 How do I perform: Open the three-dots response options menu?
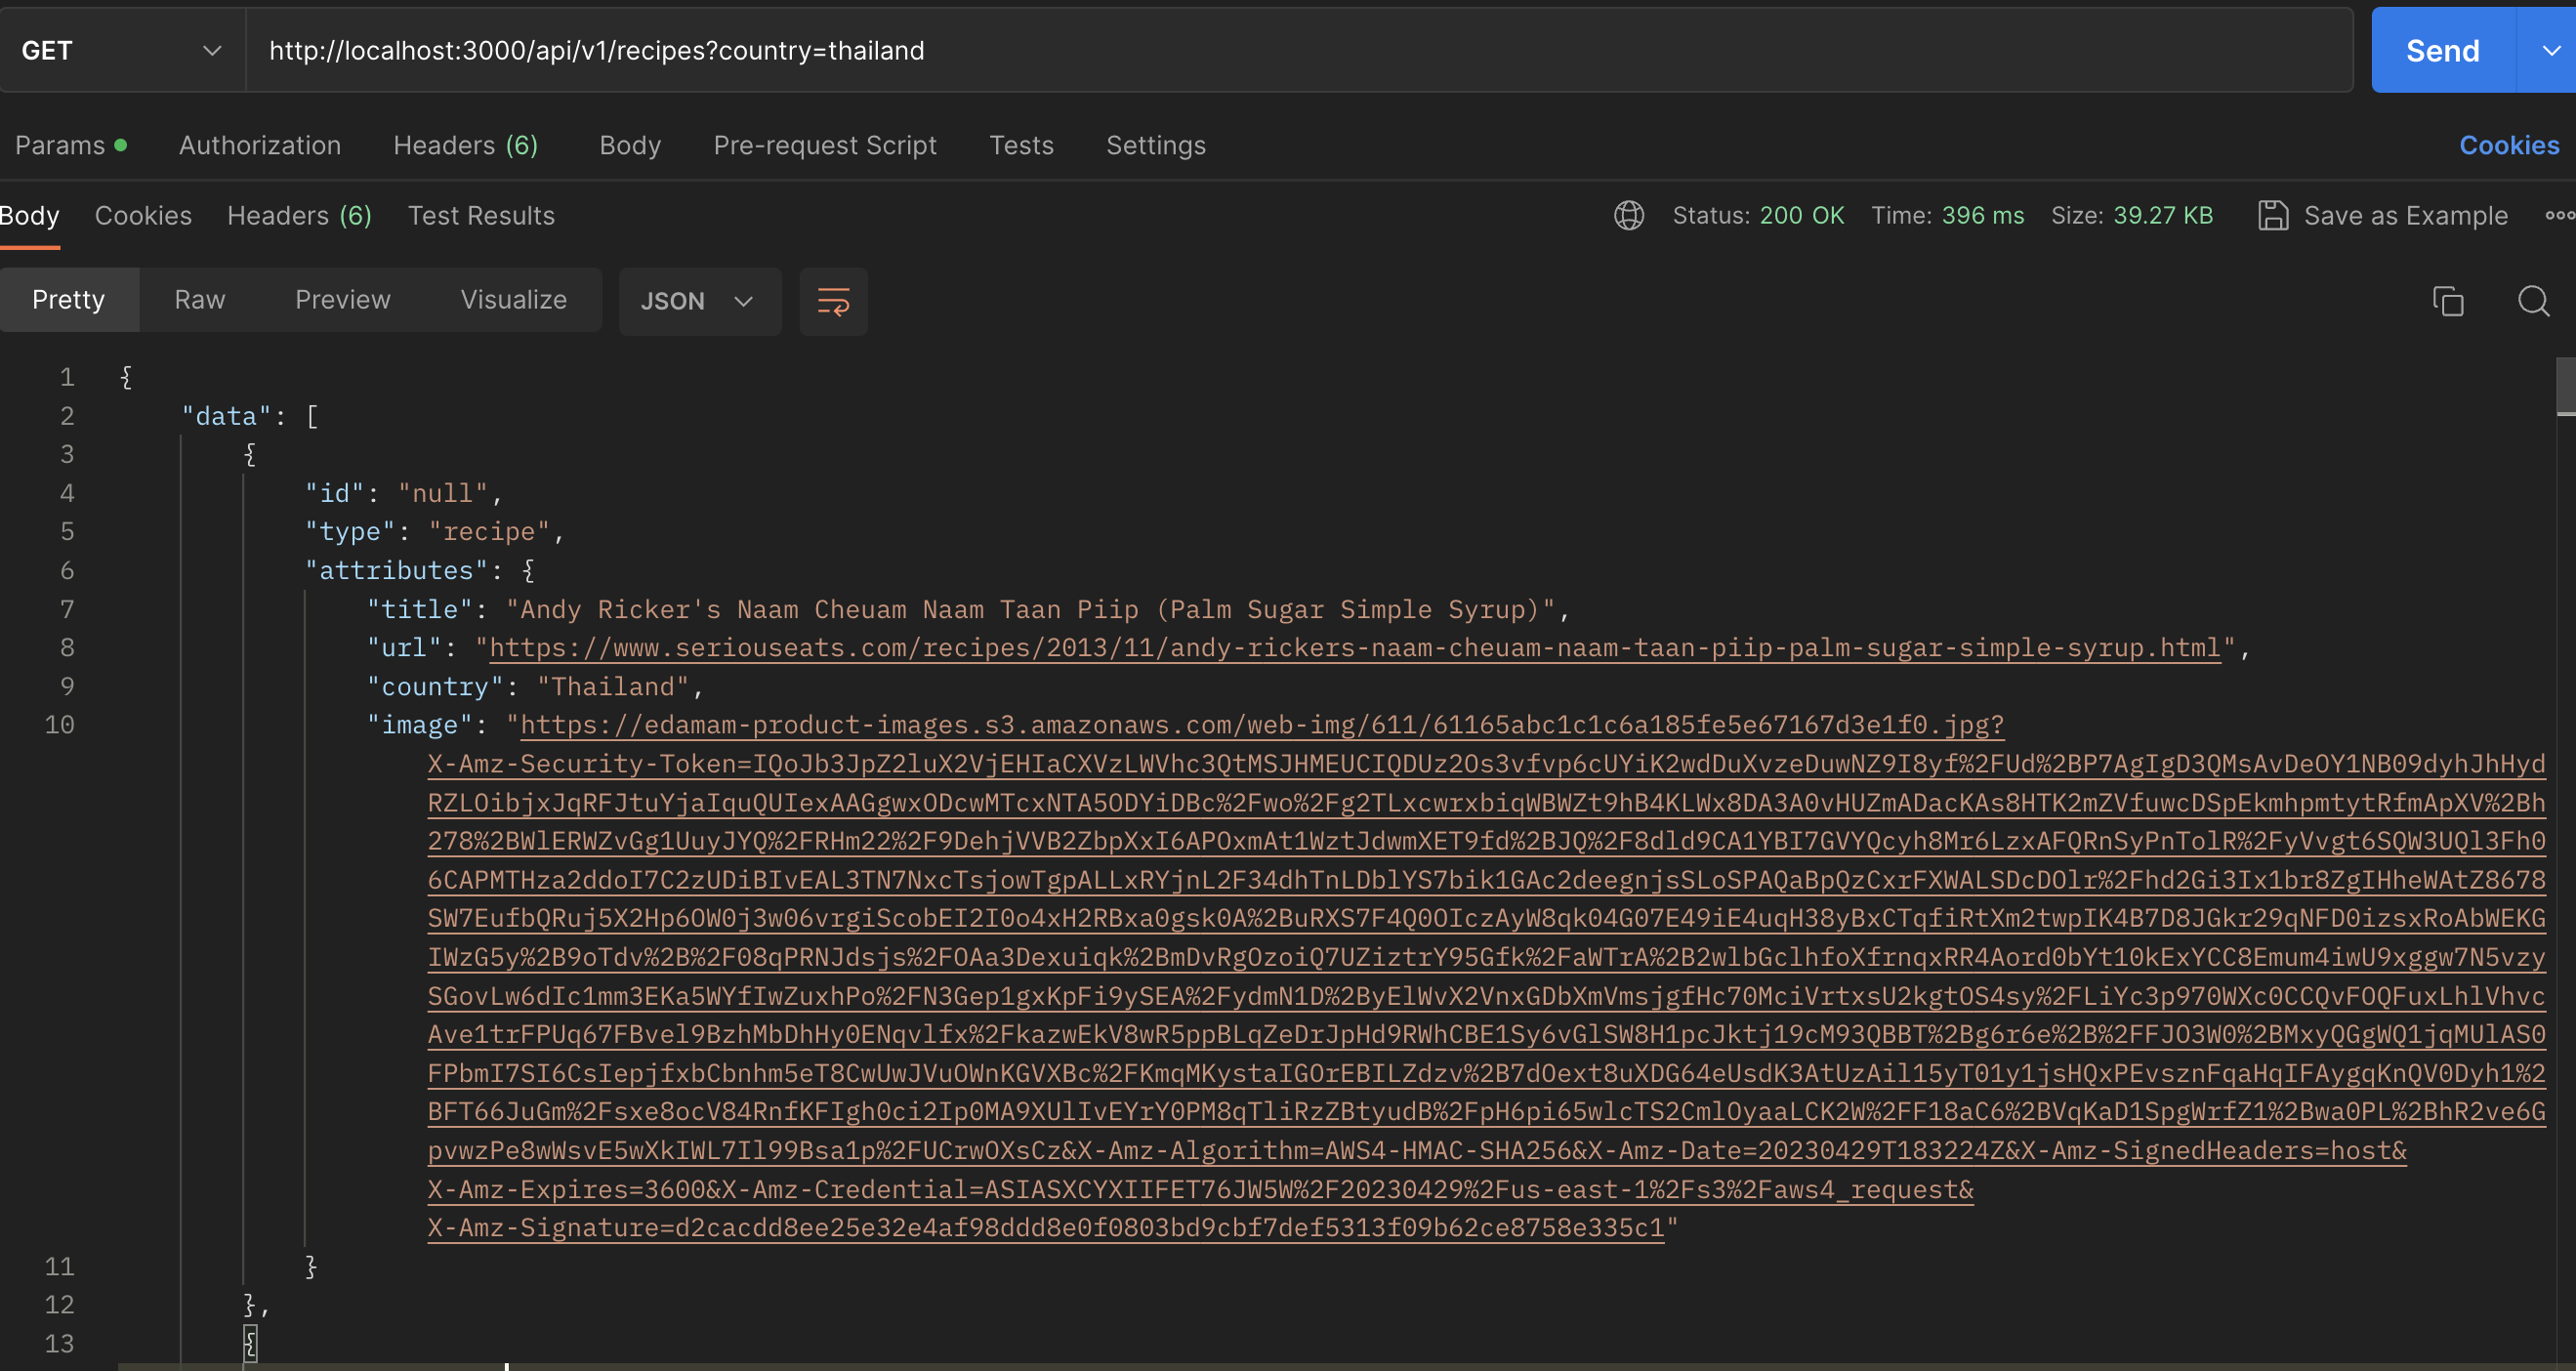coord(2559,216)
